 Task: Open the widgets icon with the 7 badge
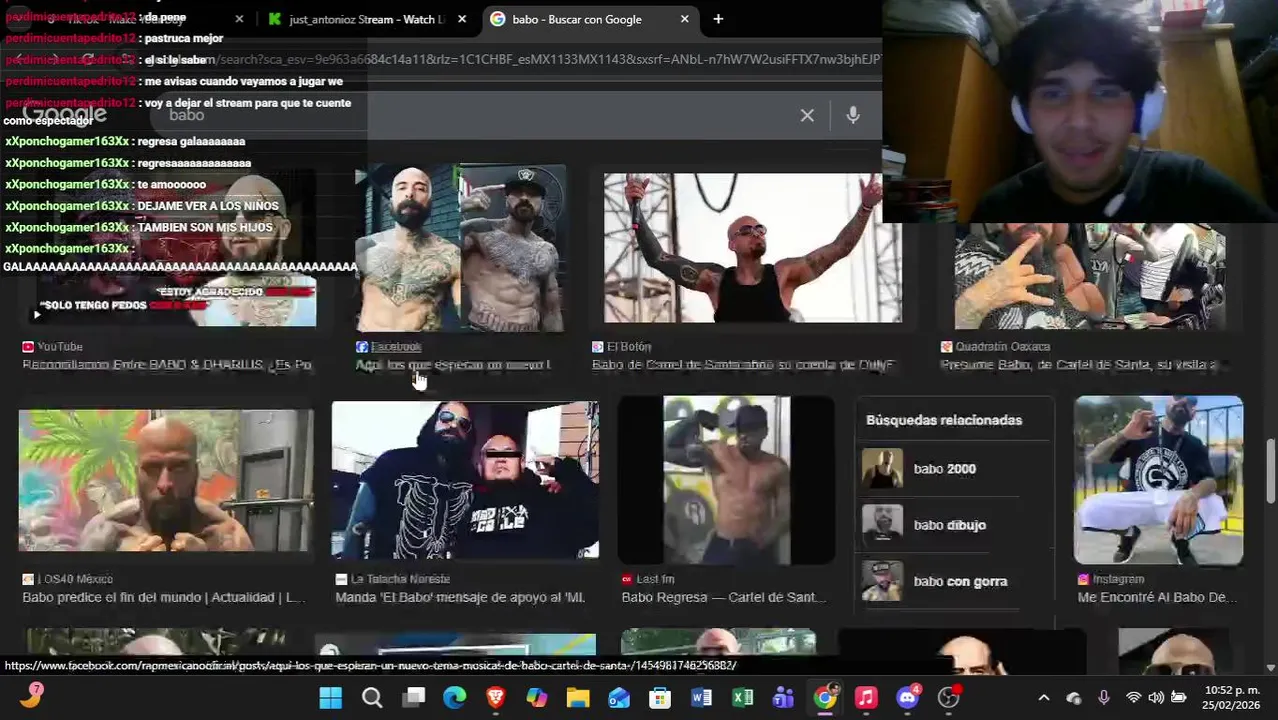(31, 695)
